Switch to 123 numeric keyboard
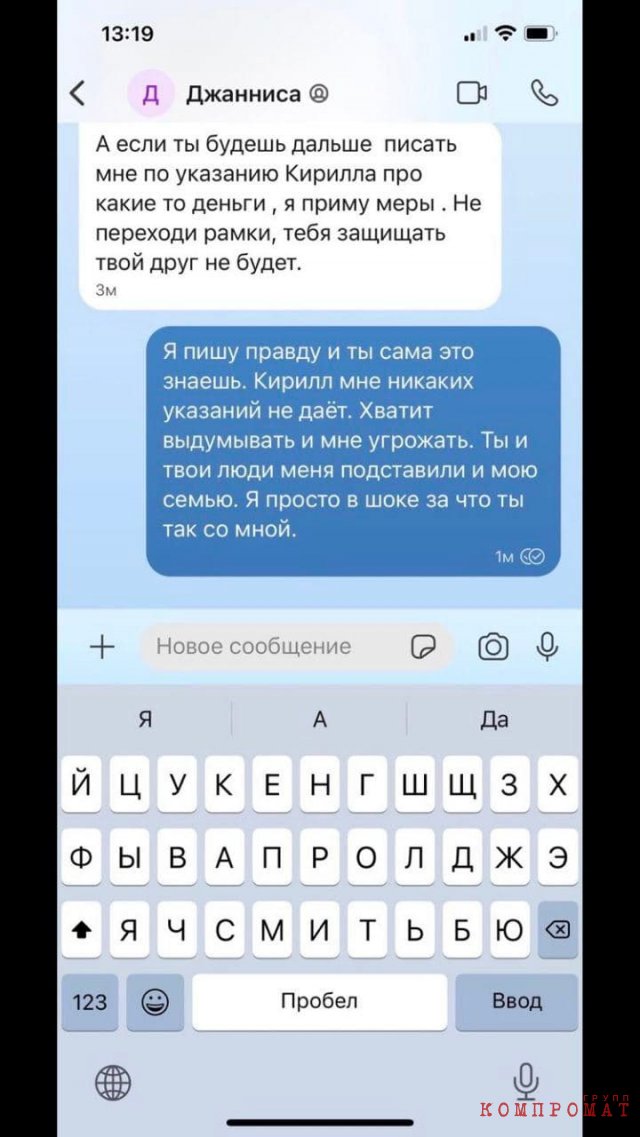 90,1002
